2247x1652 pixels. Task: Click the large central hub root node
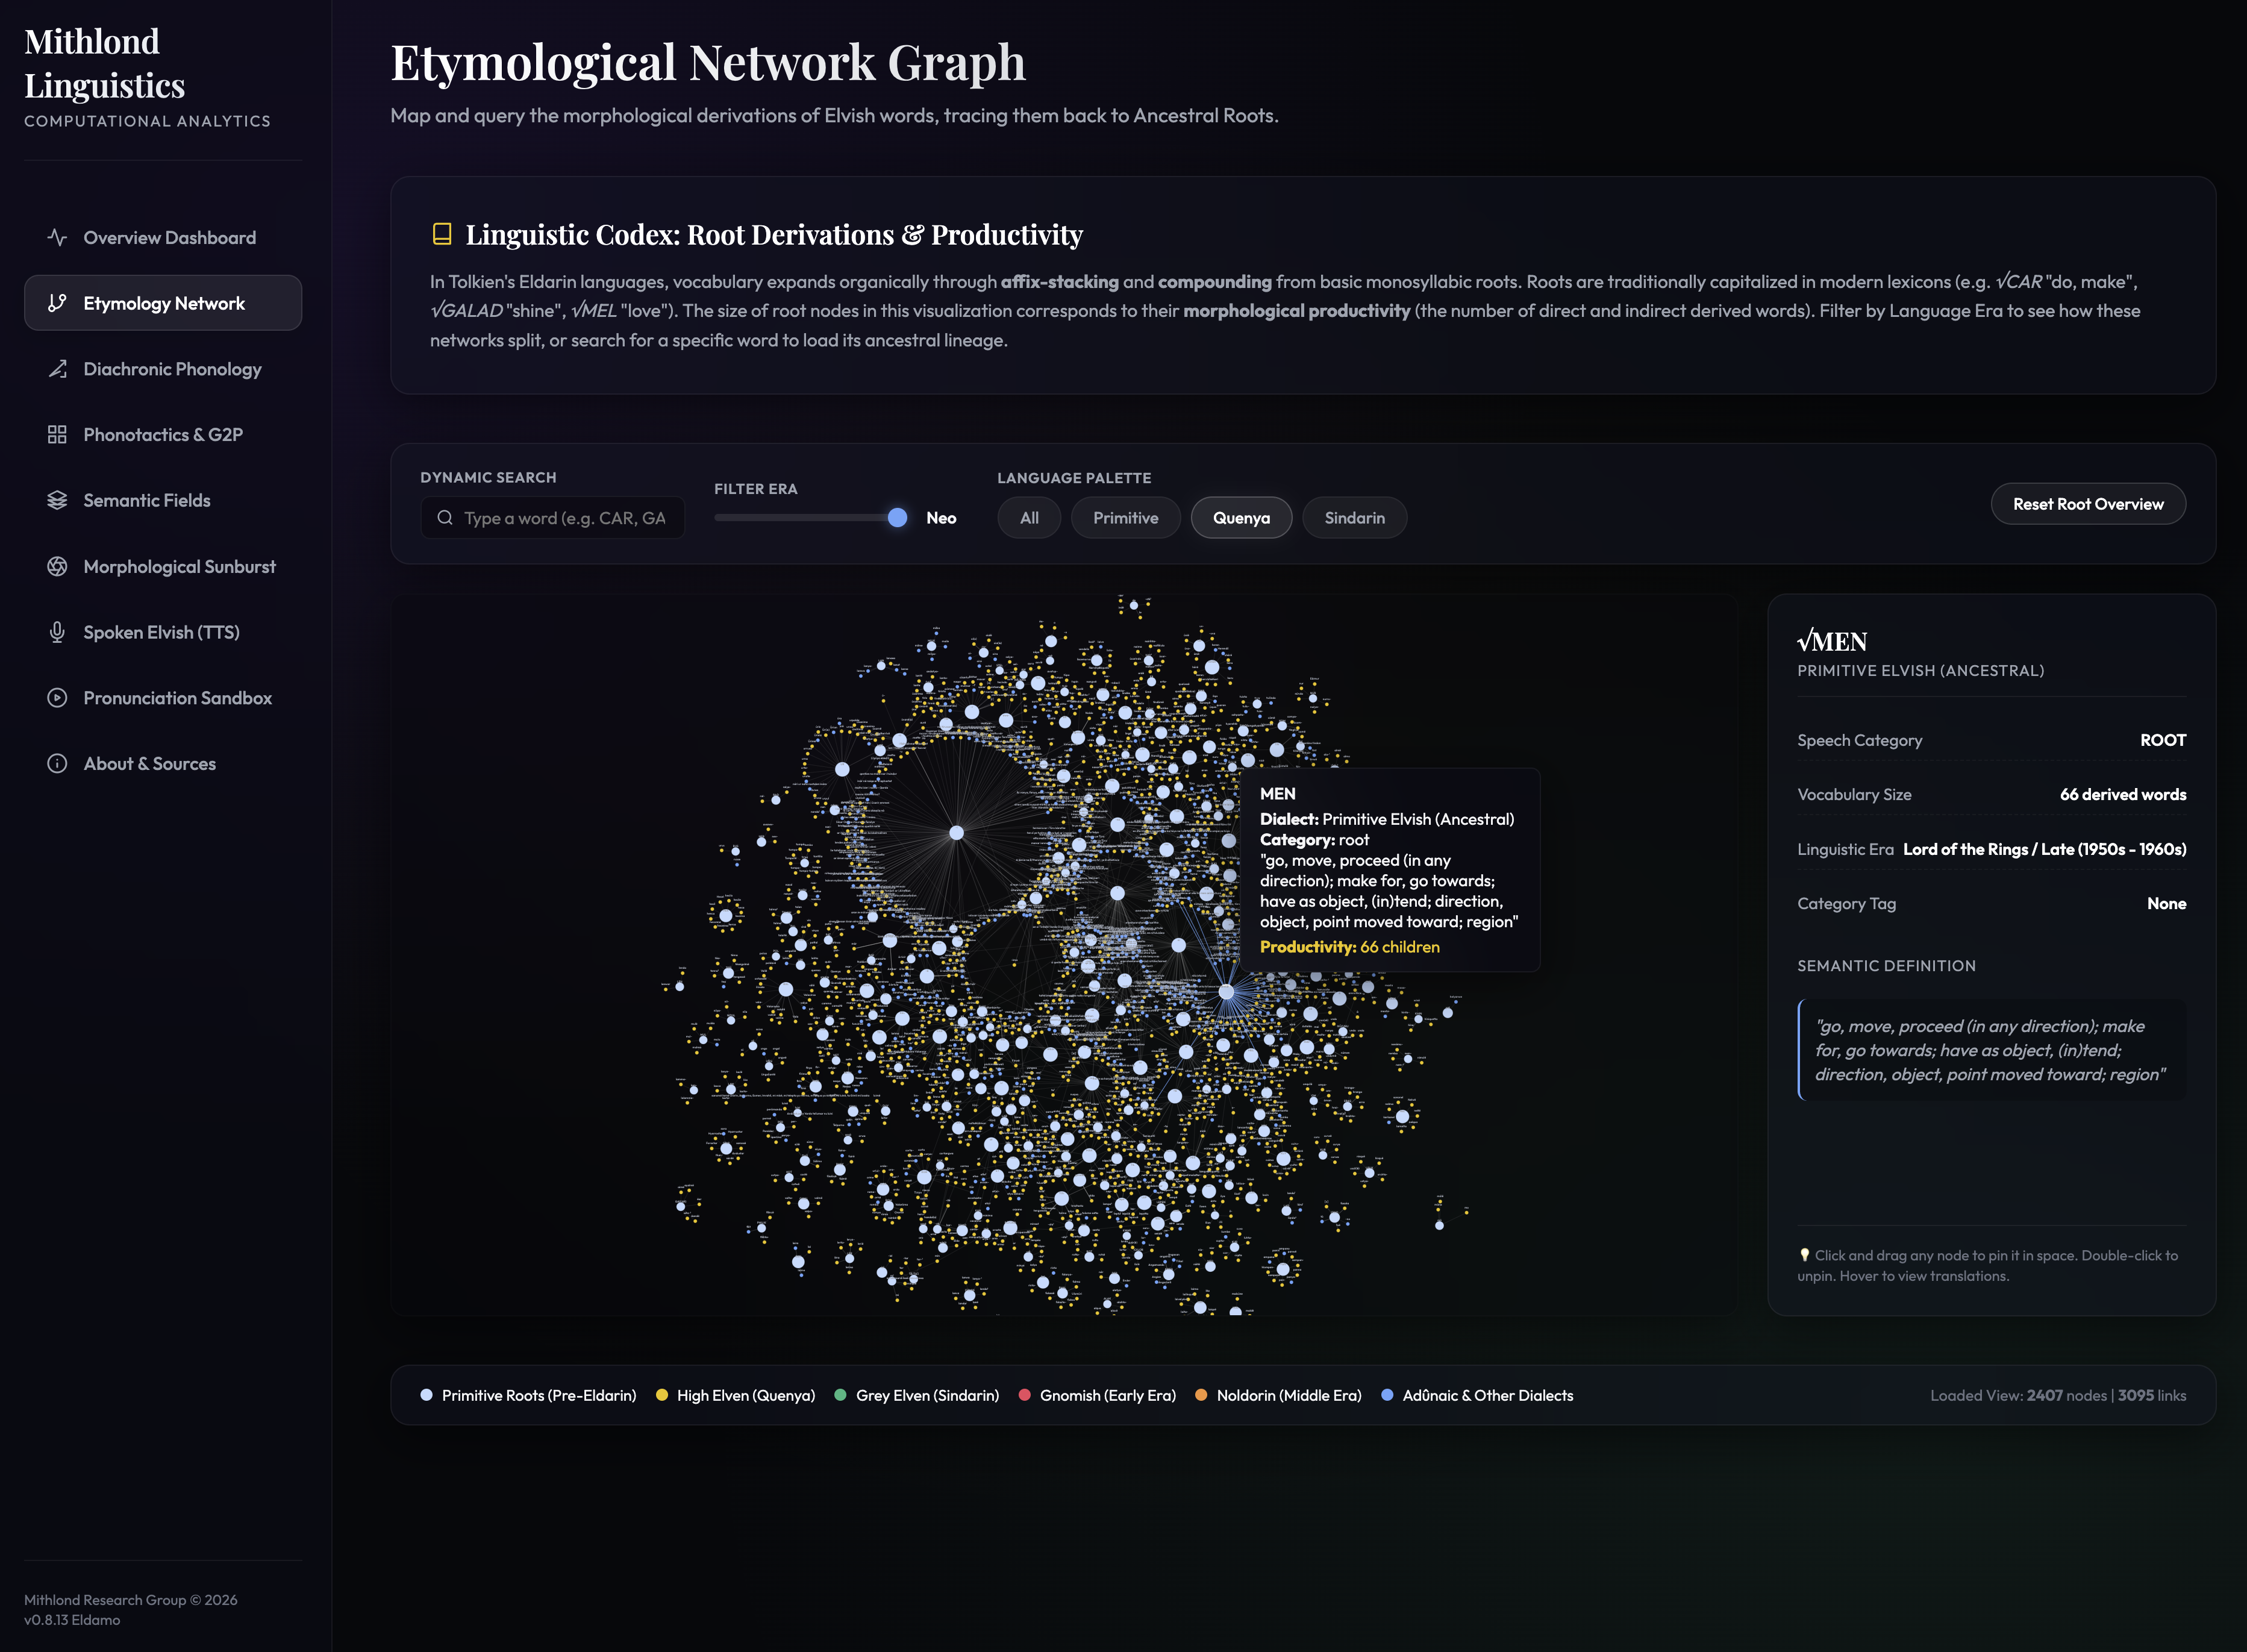coord(956,832)
